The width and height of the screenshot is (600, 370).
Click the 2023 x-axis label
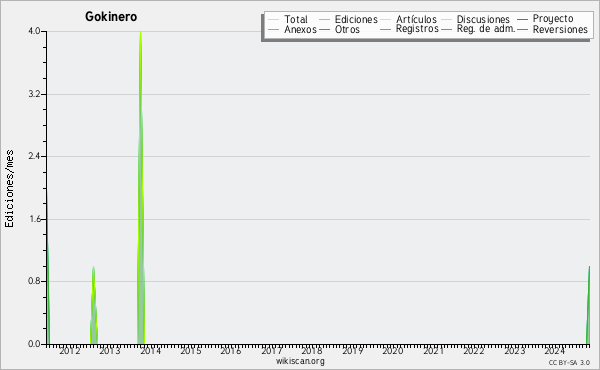514,351
